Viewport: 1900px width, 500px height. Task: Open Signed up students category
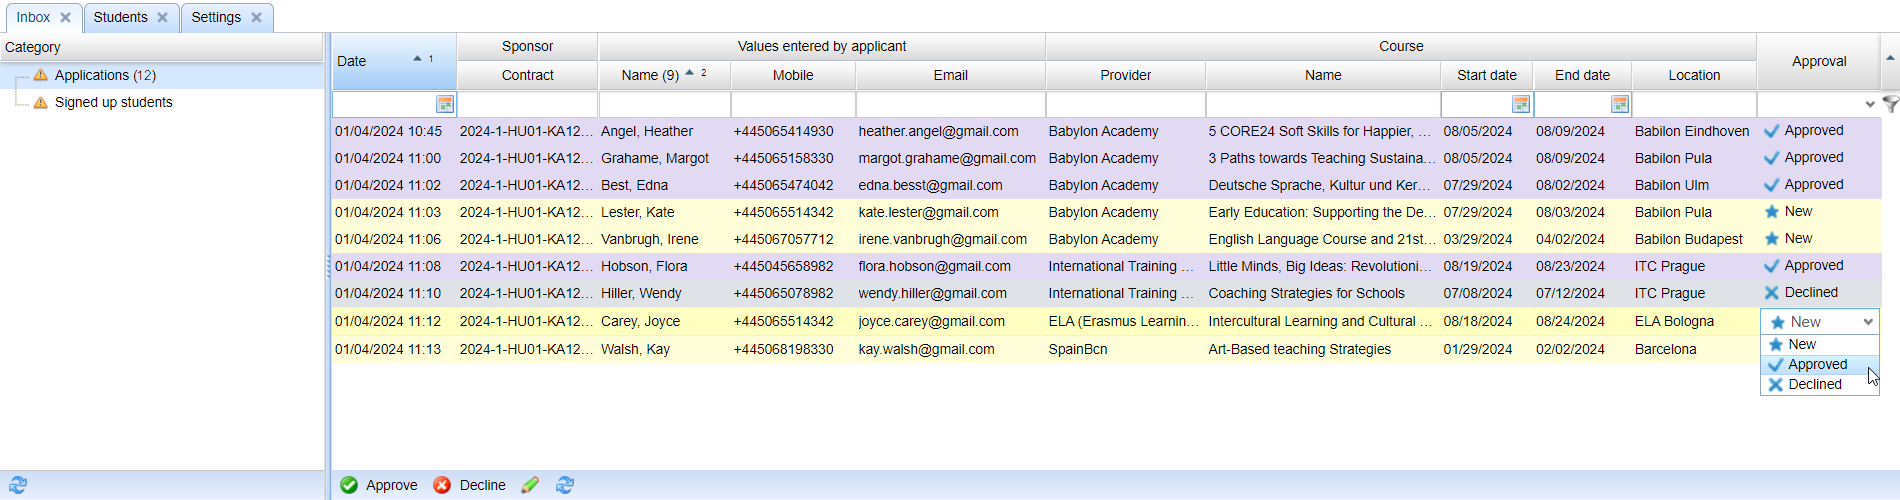click(x=113, y=102)
